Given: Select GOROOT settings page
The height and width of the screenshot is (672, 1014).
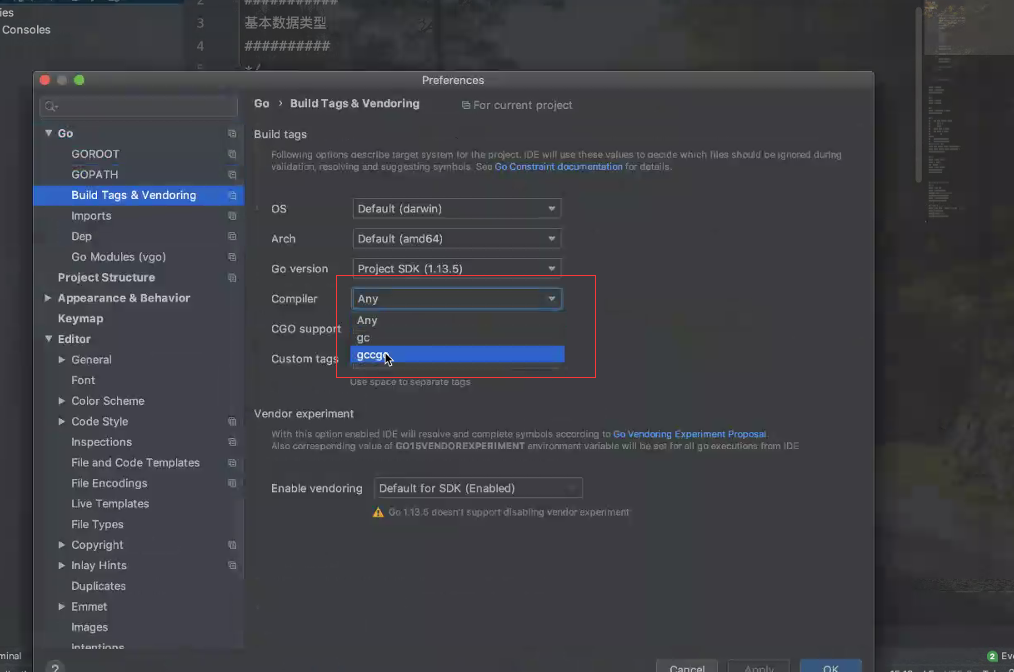Looking at the screenshot, I should [95, 154].
